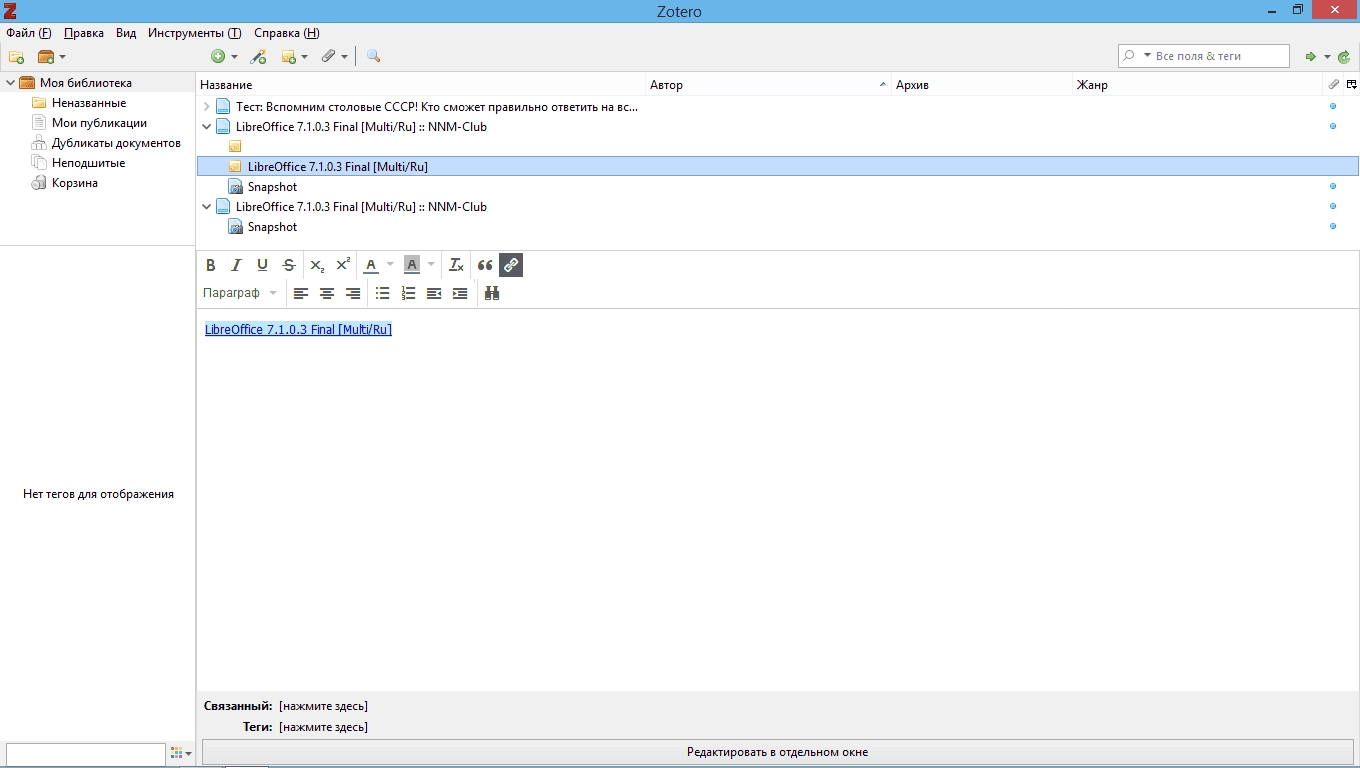Screen dimensions: 1360x768
Task: Open the new library dropdown icon
Action: (x=51, y=57)
